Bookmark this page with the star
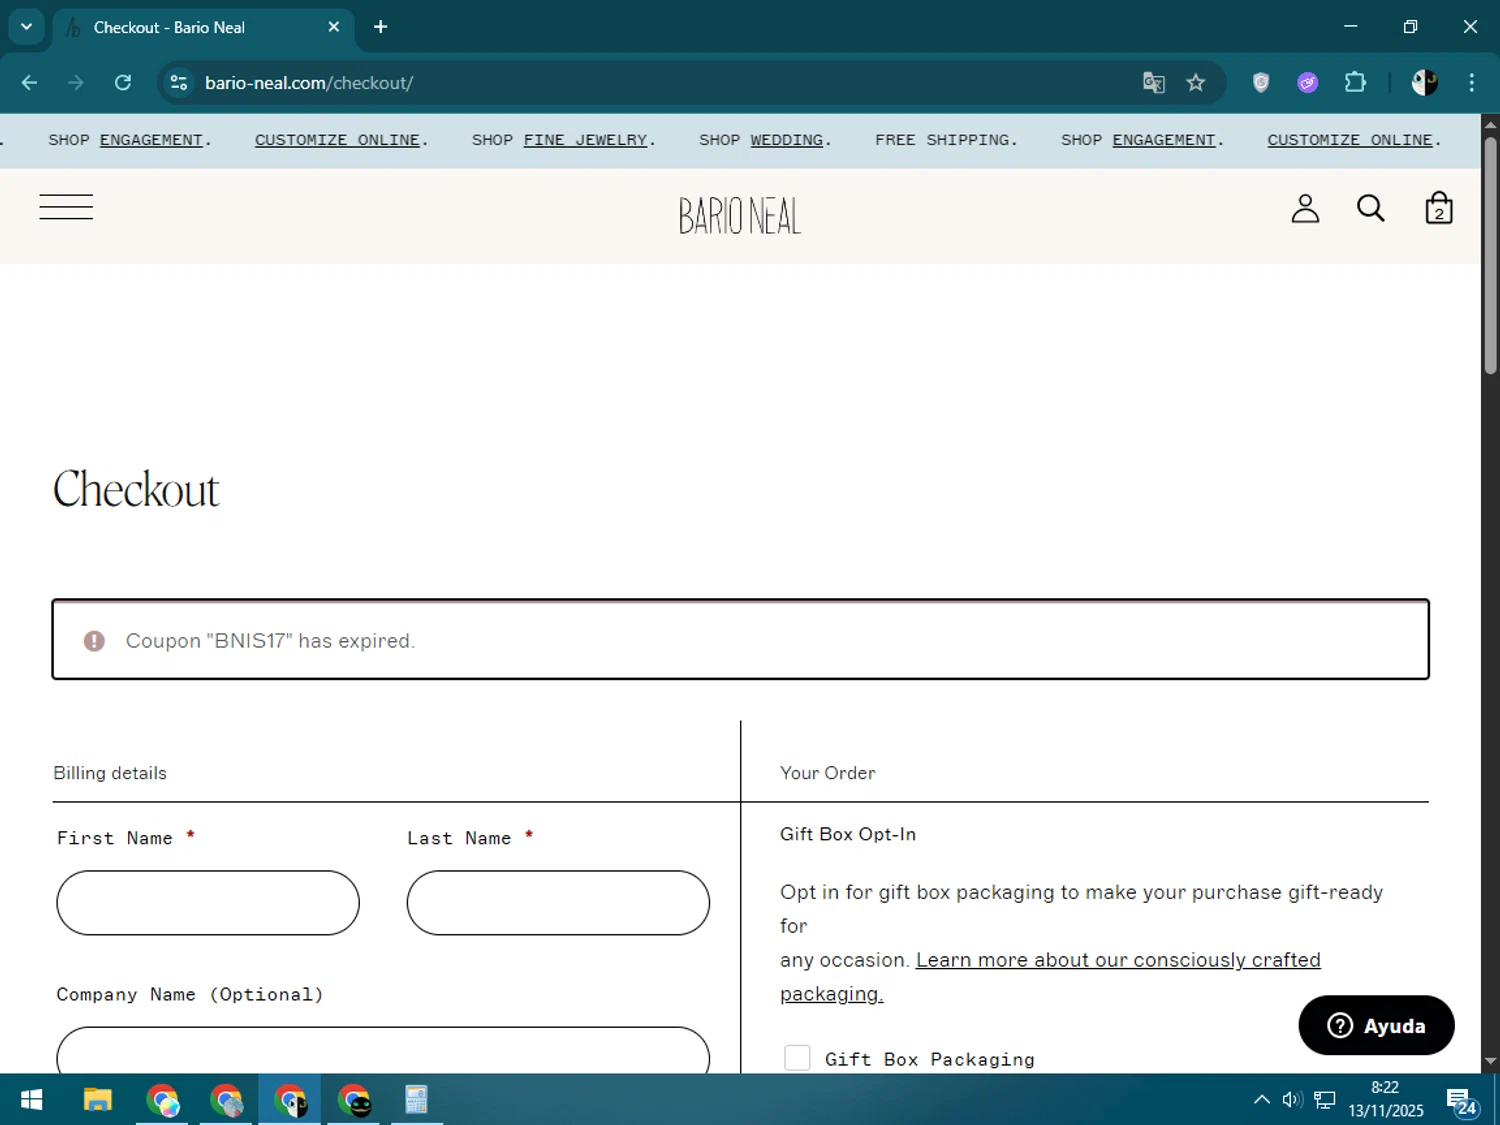1500x1125 pixels. pyautogui.click(x=1196, y=83)
